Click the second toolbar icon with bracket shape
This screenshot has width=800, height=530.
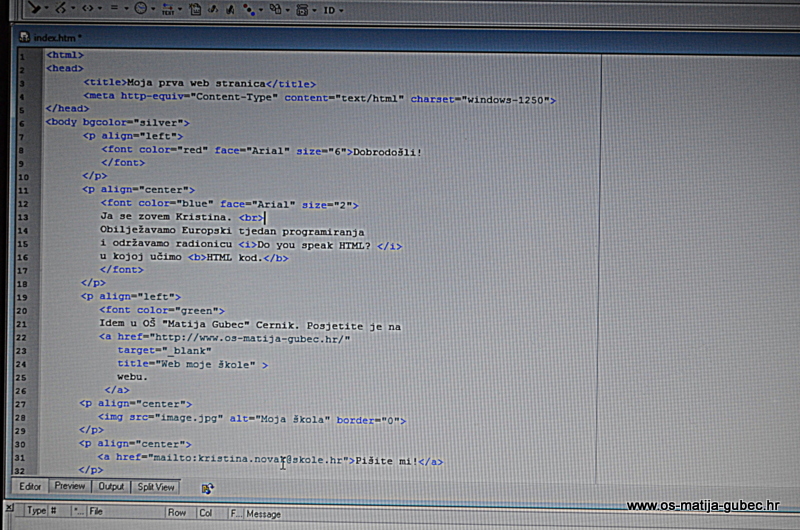[61, 8]
